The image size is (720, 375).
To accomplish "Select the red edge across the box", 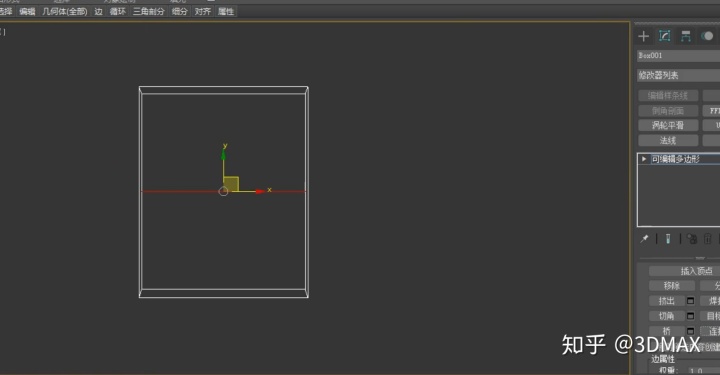I will tap(184, 191).
